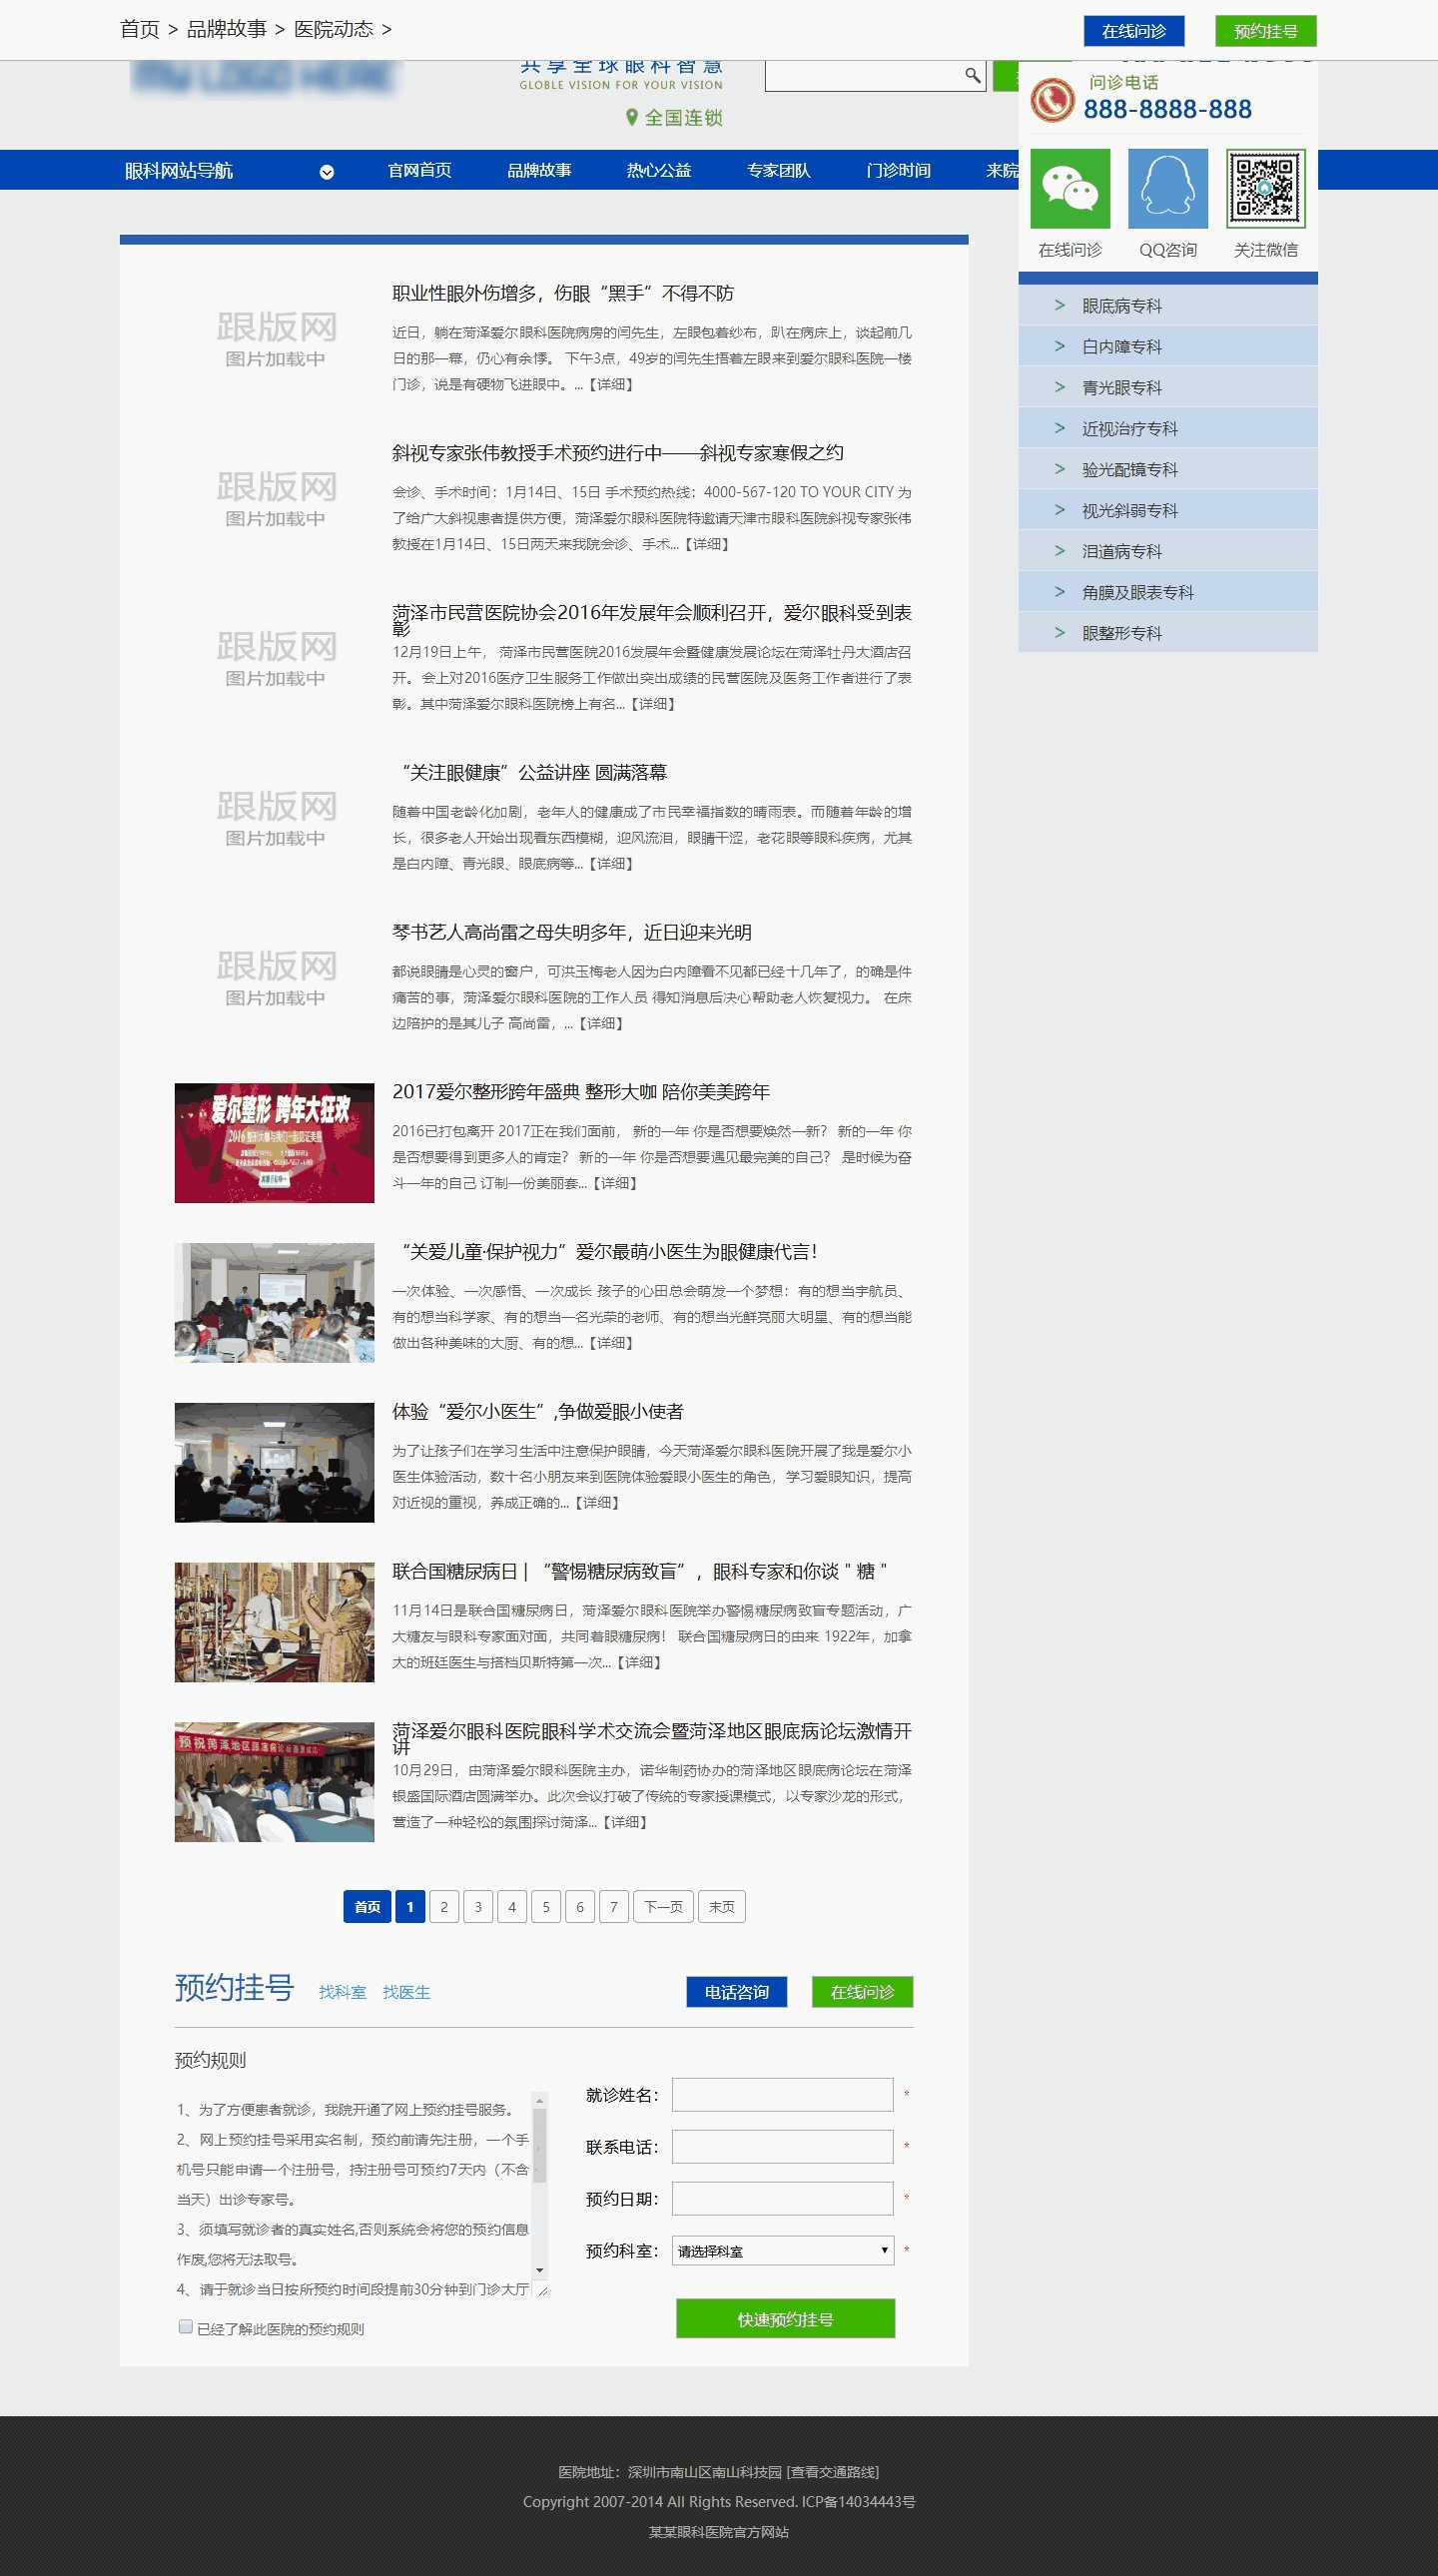The image size is (1438, 2576).
Task: Click the search magnifier icon
Action: click(x=972, y=75)
